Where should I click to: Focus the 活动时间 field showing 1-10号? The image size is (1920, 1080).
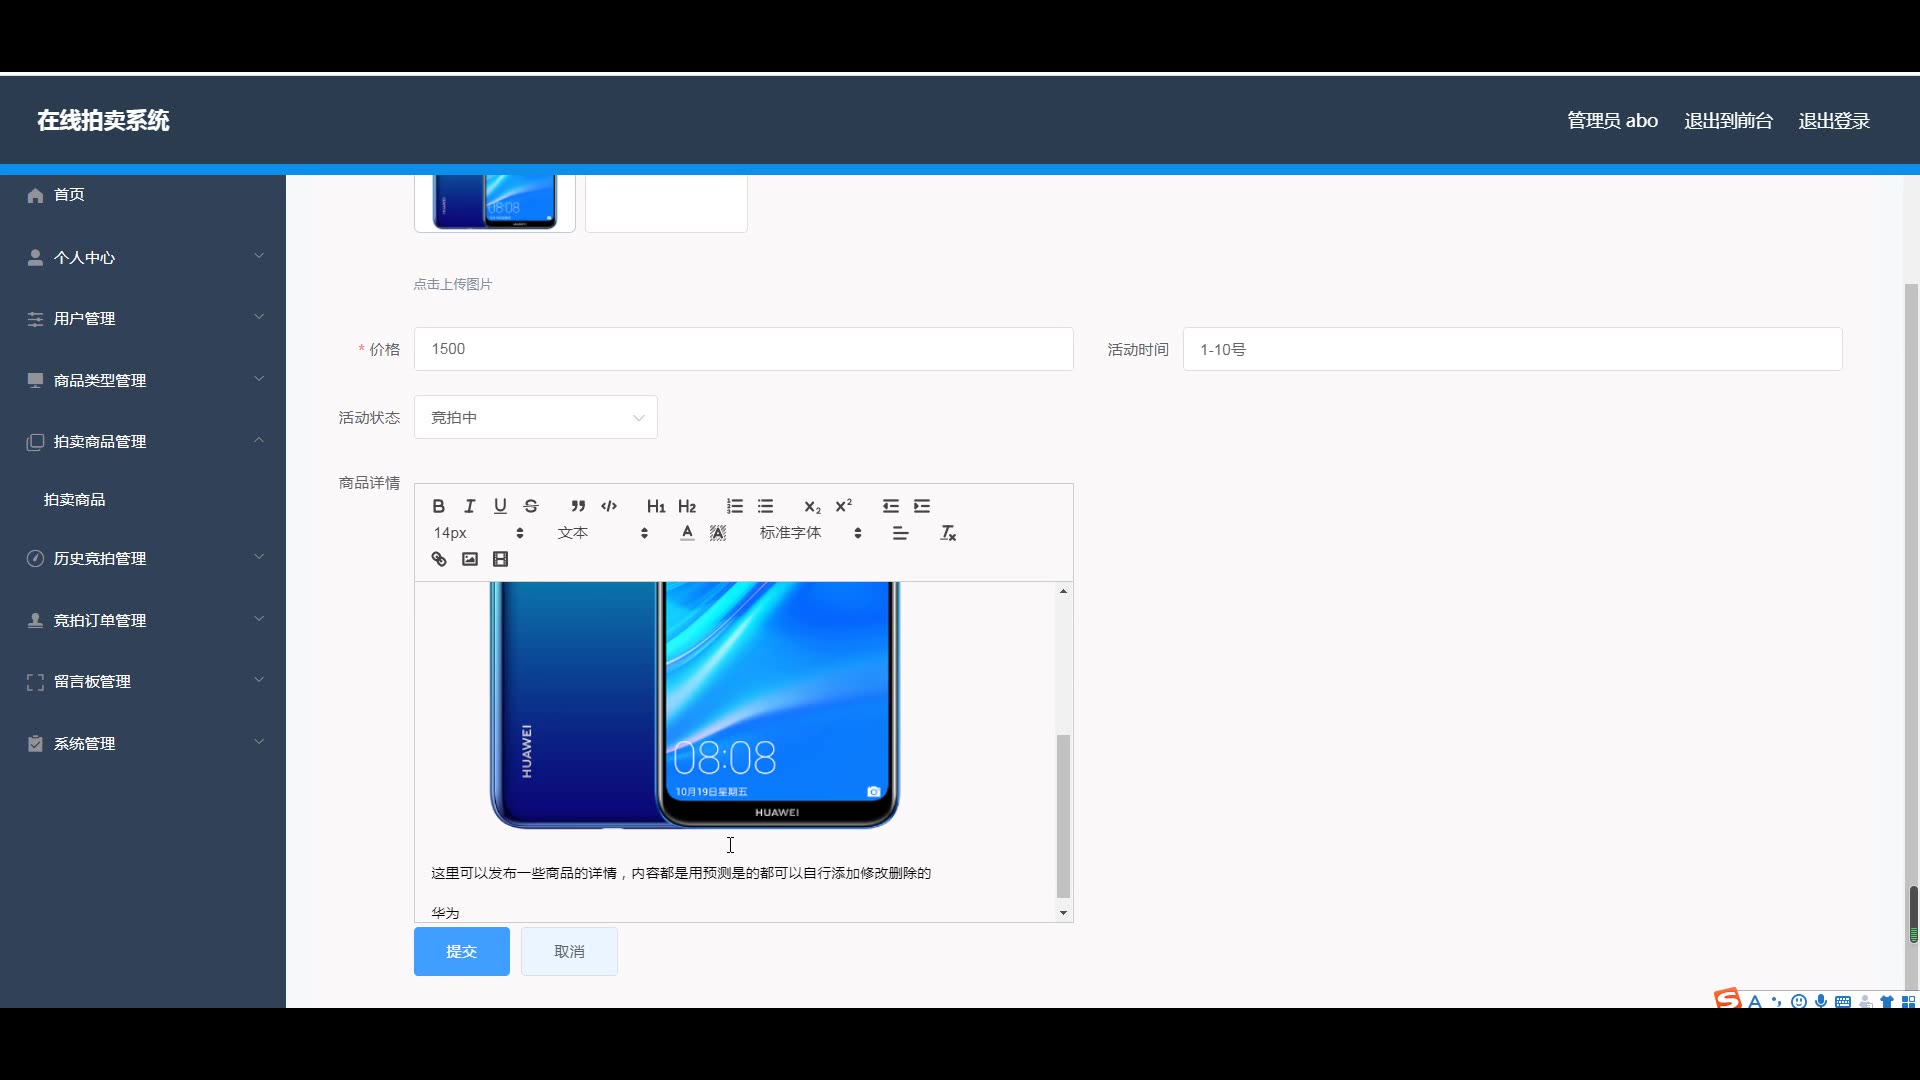coord(1512,349)
